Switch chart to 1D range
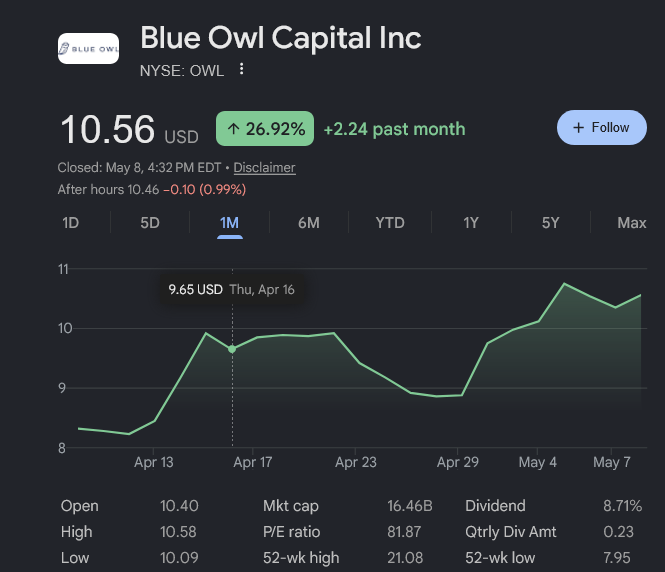The height and width of the screenshot is (572, 665). pyautogui.click(x=70, y=223)
